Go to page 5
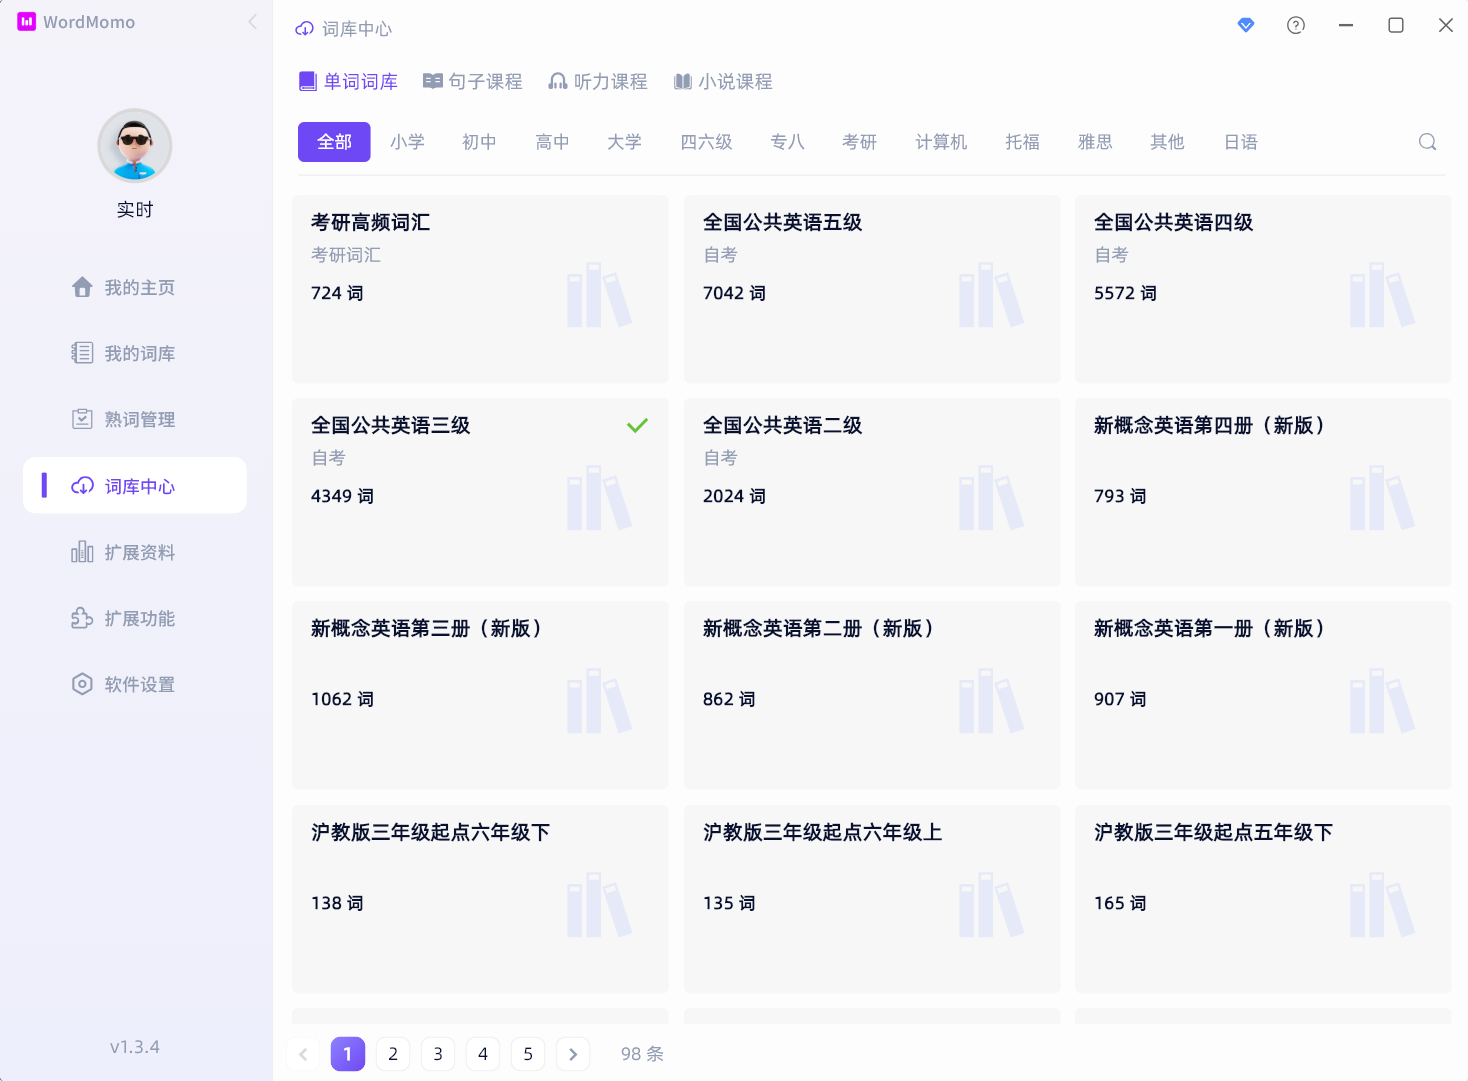Screen dimensions: 1468x1081 tap(528, 1054)
